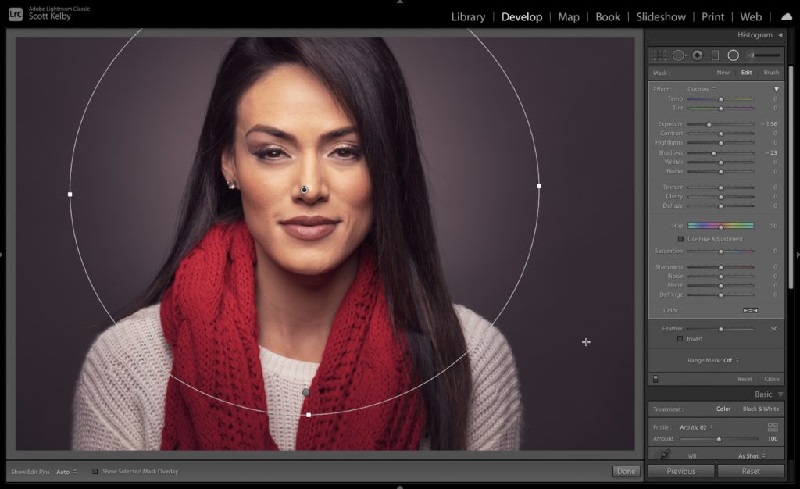This screenshot has width=800, height=489.
Task: Click the profile Amount slider knob
Action: pyautogui.click(x=719, y=439)
